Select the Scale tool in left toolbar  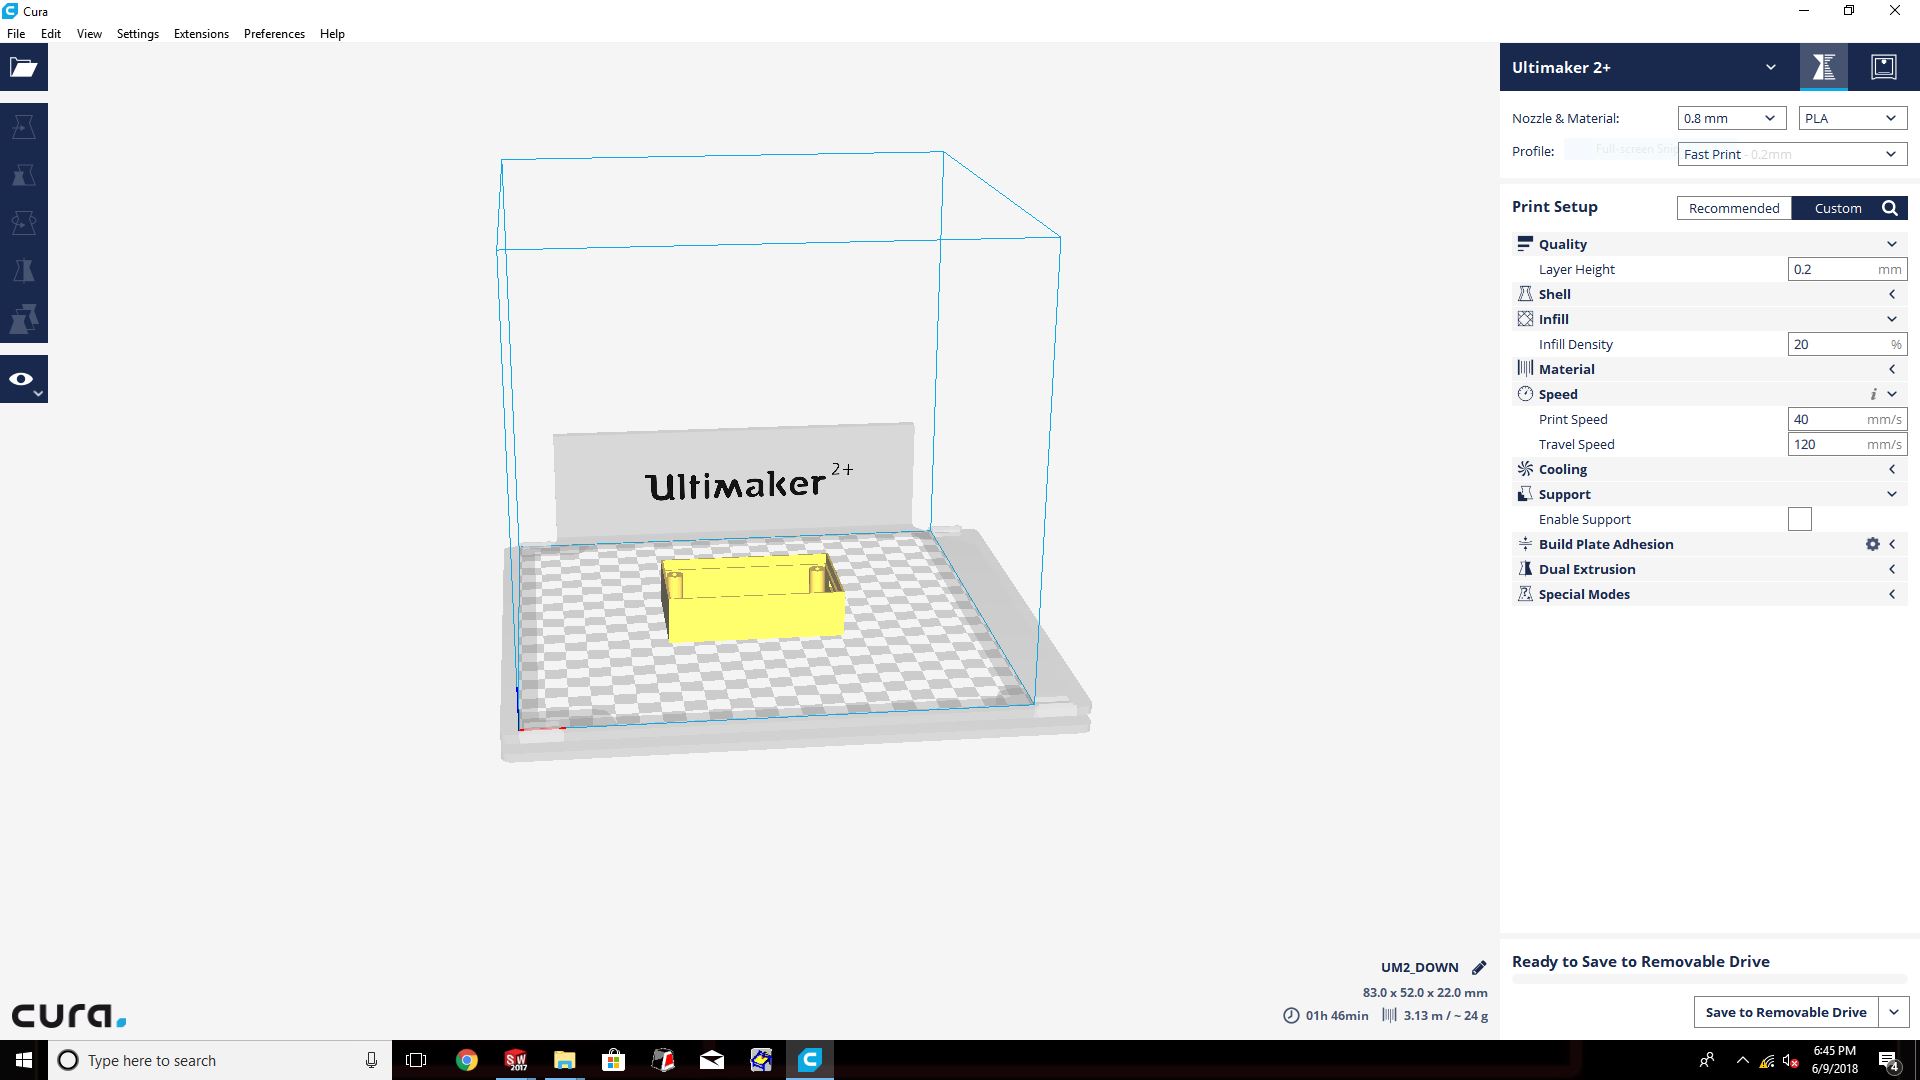(24, 175)
